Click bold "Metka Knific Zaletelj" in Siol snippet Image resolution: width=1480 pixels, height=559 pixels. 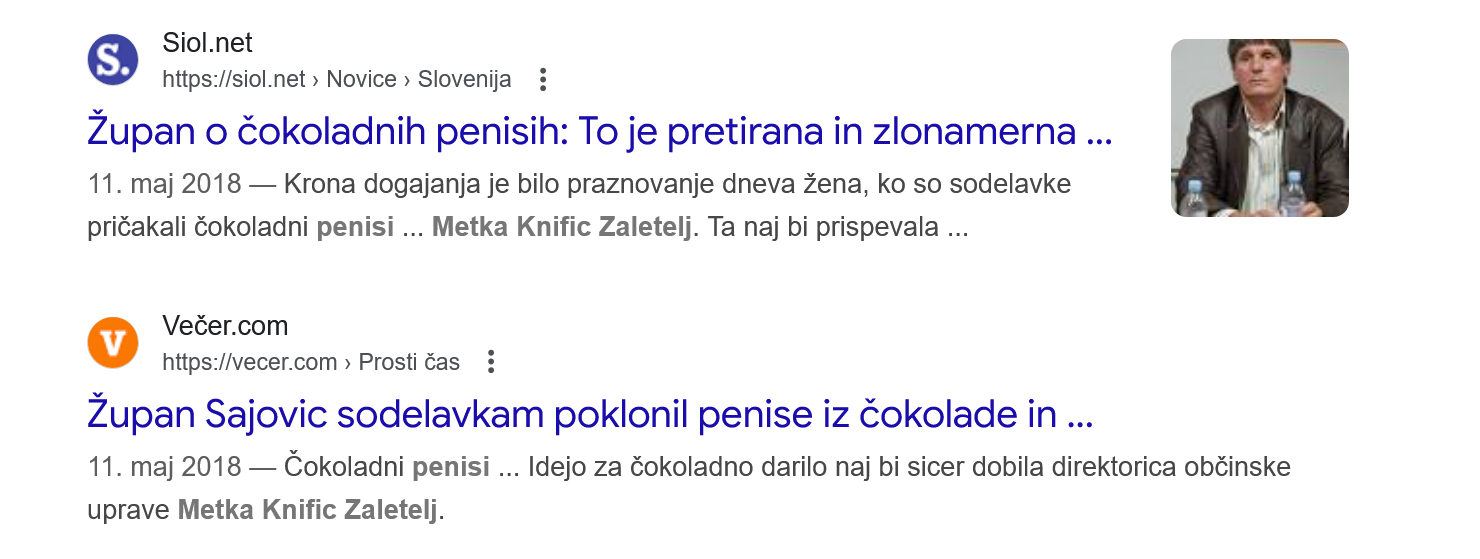pos(562,228)
